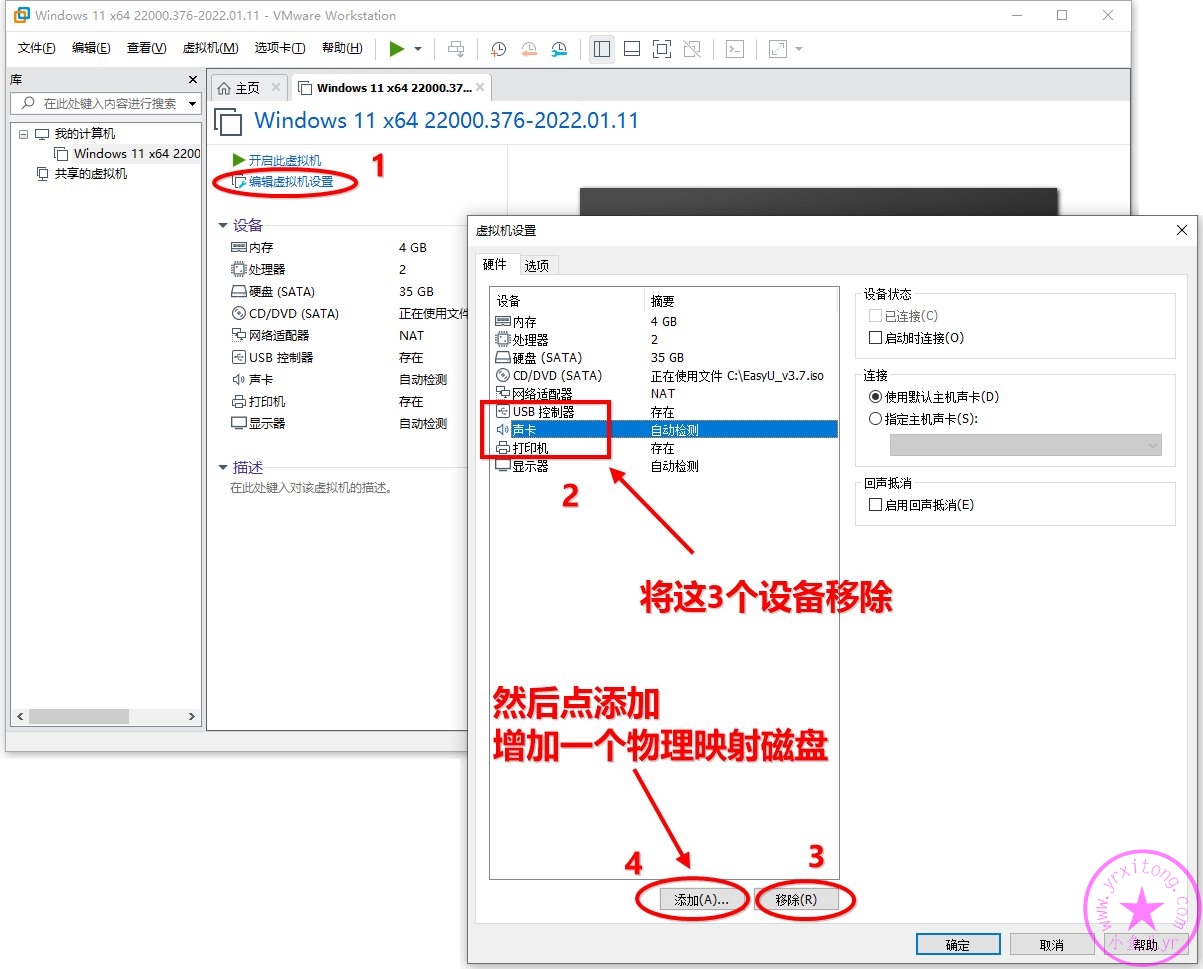Select 共享的虚拟机 in the library tree

pos(80,174)
